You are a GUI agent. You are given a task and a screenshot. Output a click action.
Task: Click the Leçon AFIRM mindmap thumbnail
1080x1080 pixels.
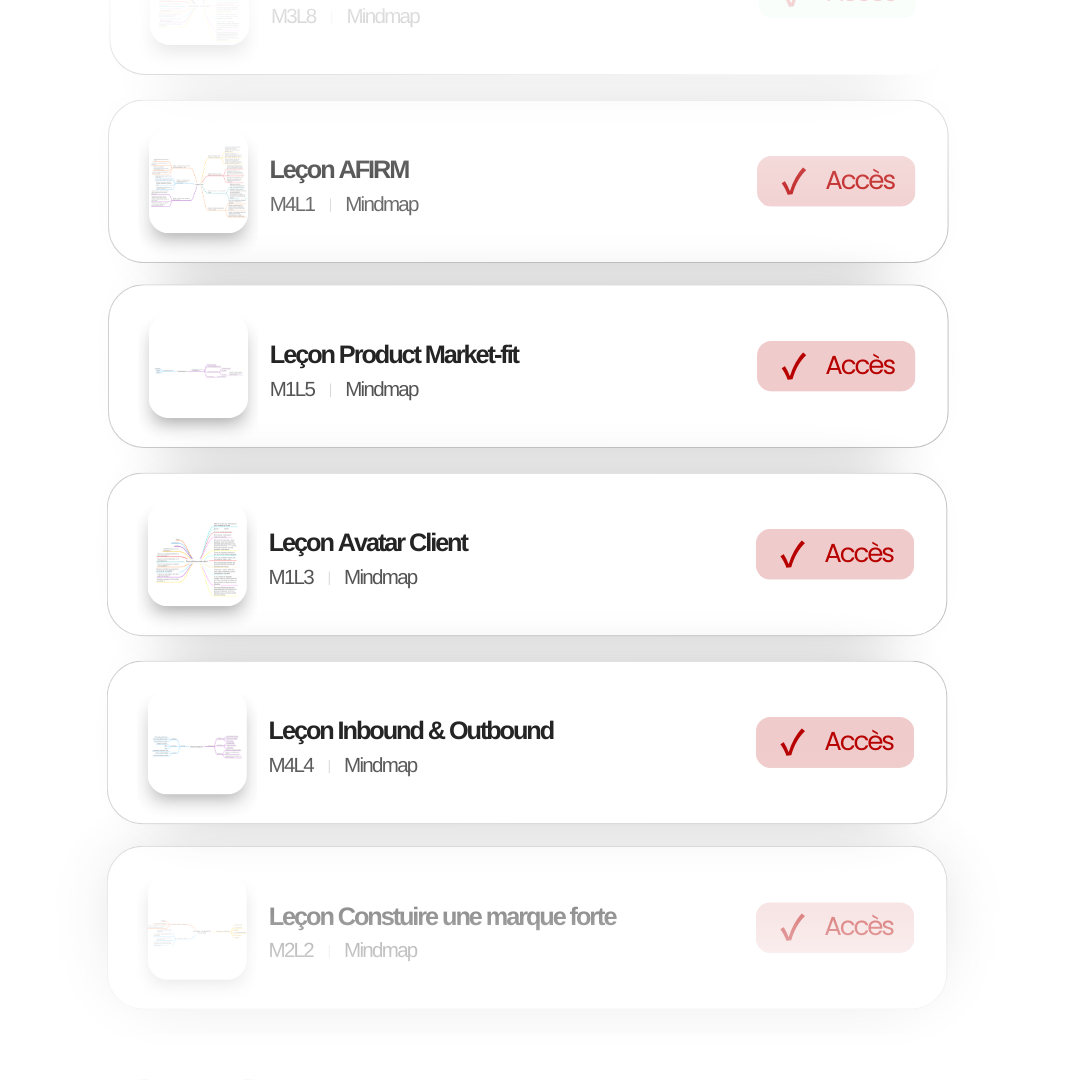[198, 183]
